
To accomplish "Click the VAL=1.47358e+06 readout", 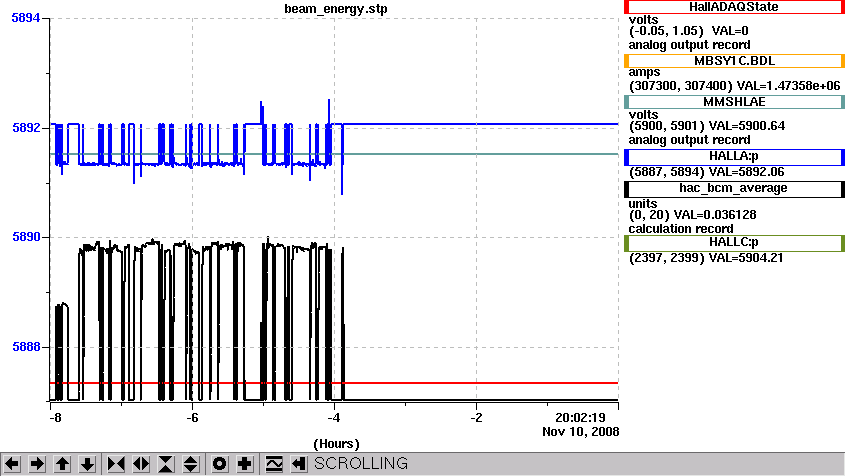I will (x=788, y=86).
